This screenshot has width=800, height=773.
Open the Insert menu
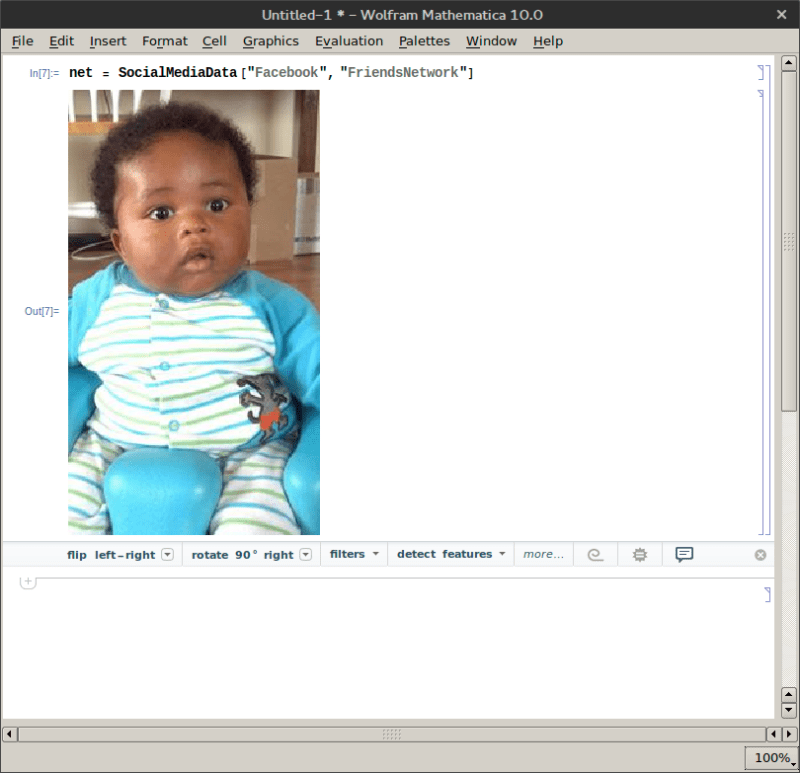[108, 41]
